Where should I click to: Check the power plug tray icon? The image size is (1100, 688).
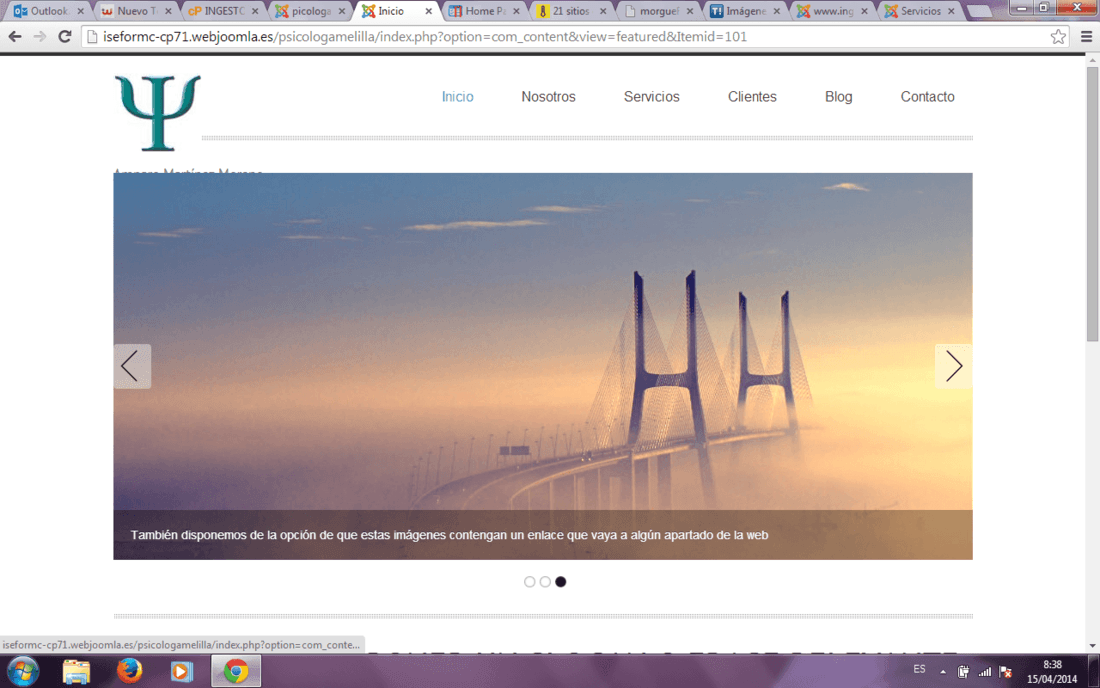pyautogui.click(x=963, y=672)
